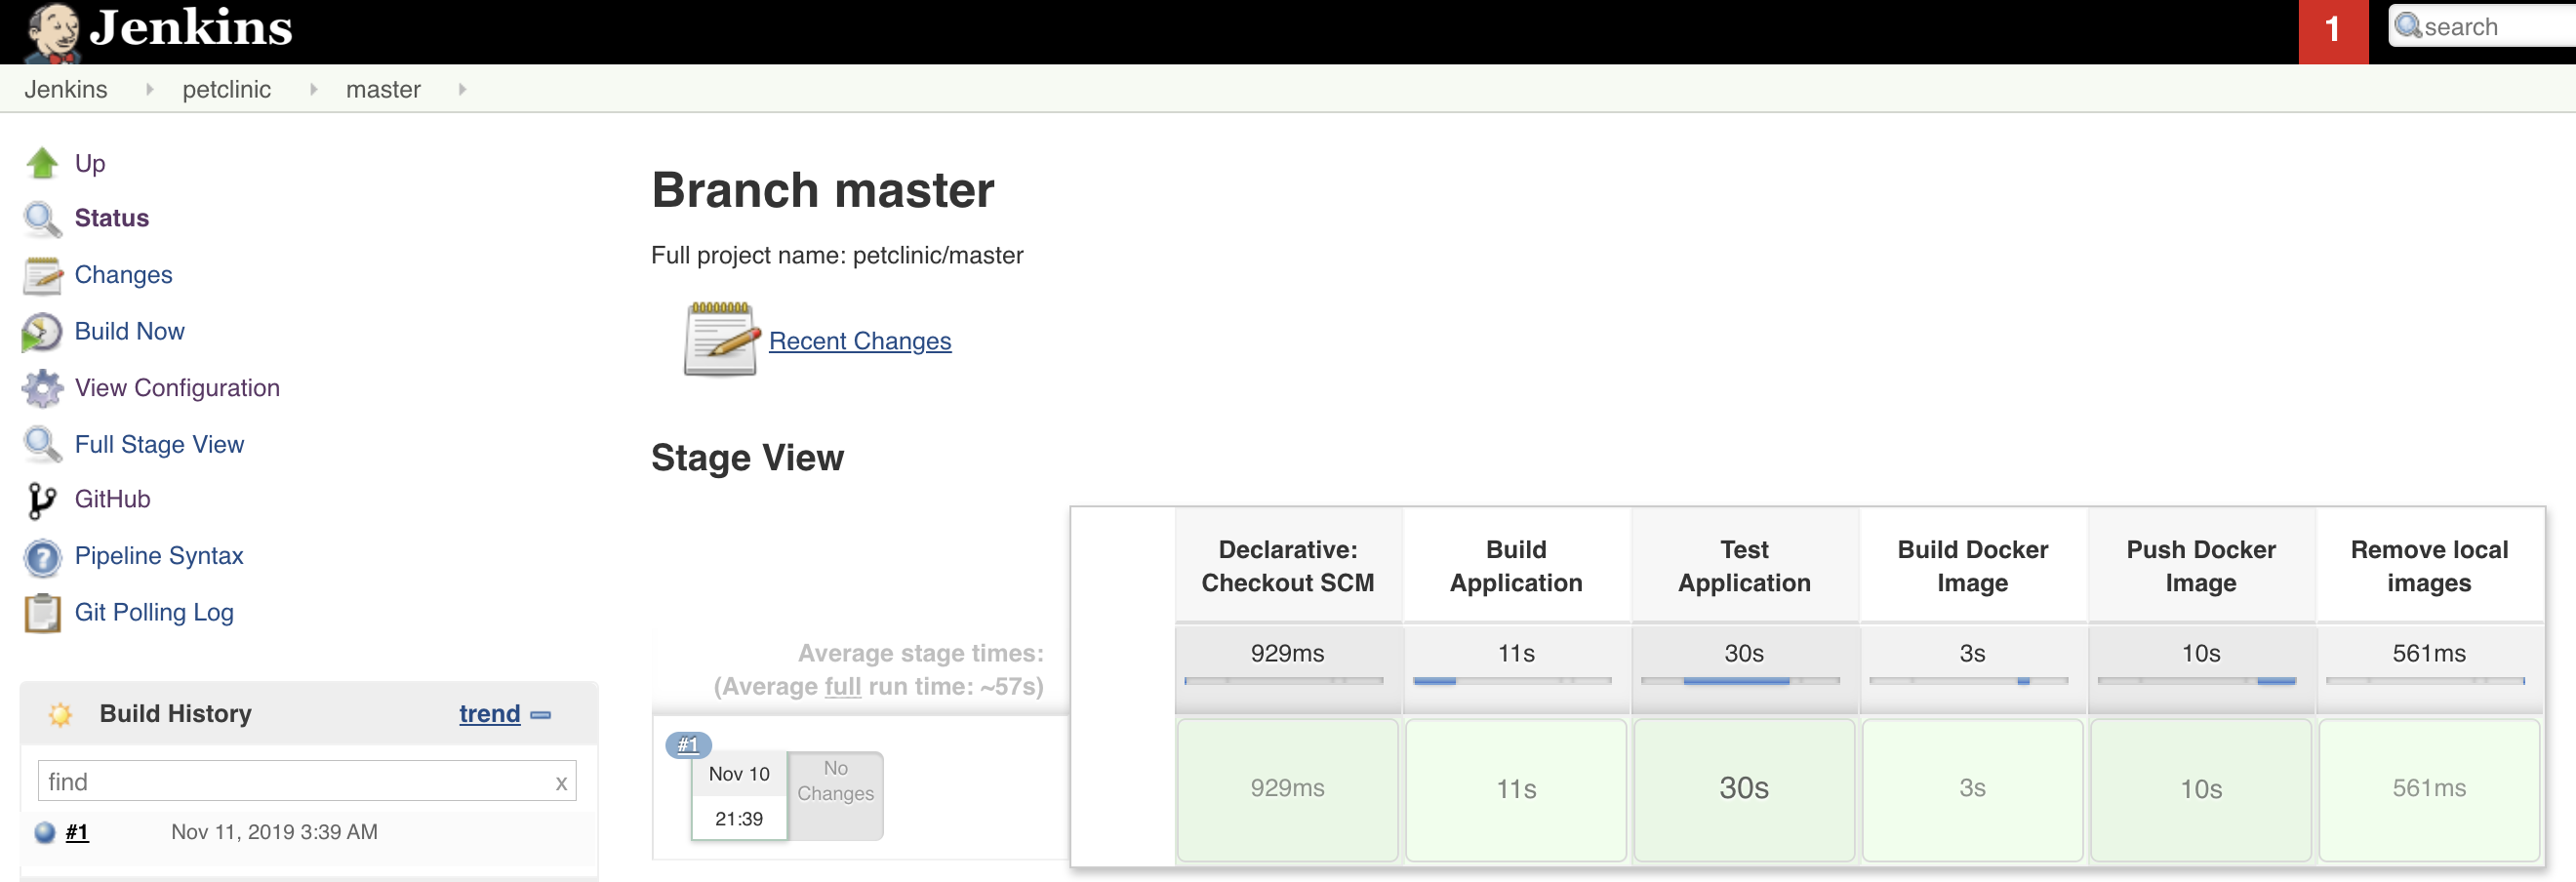The image size is (2576, 882).
Task: Click the Git Polling Log clipboard icon
Action: tap(42, 613)
